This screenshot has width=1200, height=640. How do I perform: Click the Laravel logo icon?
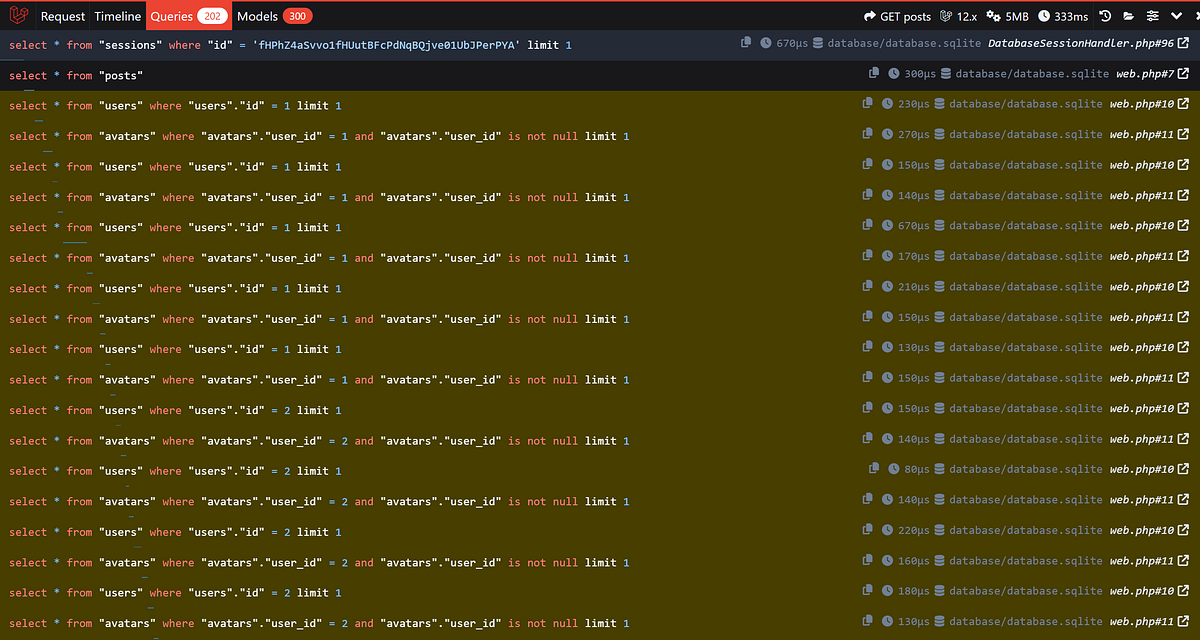[x=19, y=15]
